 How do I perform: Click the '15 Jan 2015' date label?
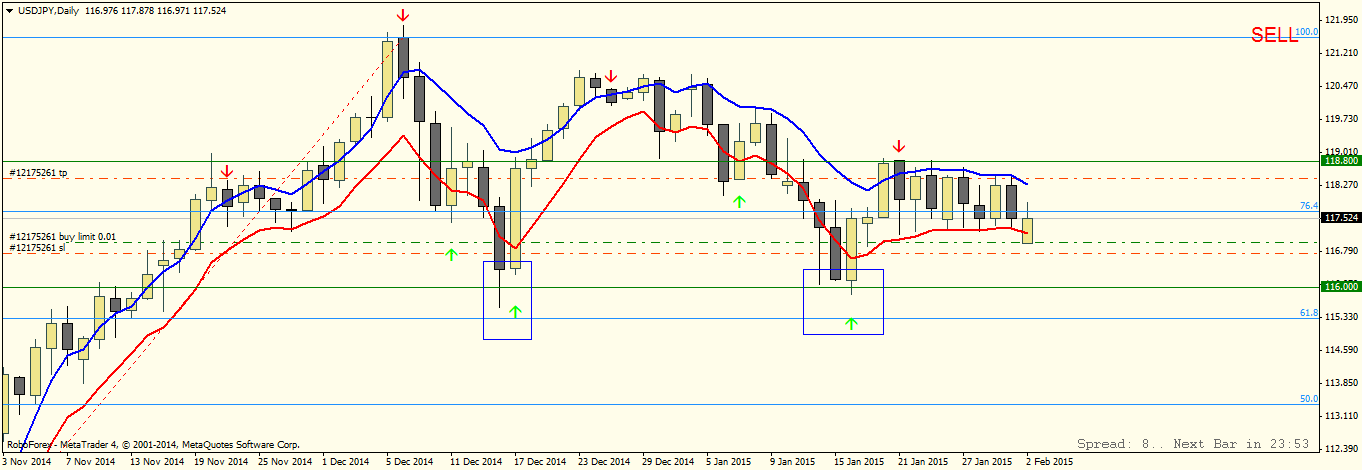[x=859, y=462]
